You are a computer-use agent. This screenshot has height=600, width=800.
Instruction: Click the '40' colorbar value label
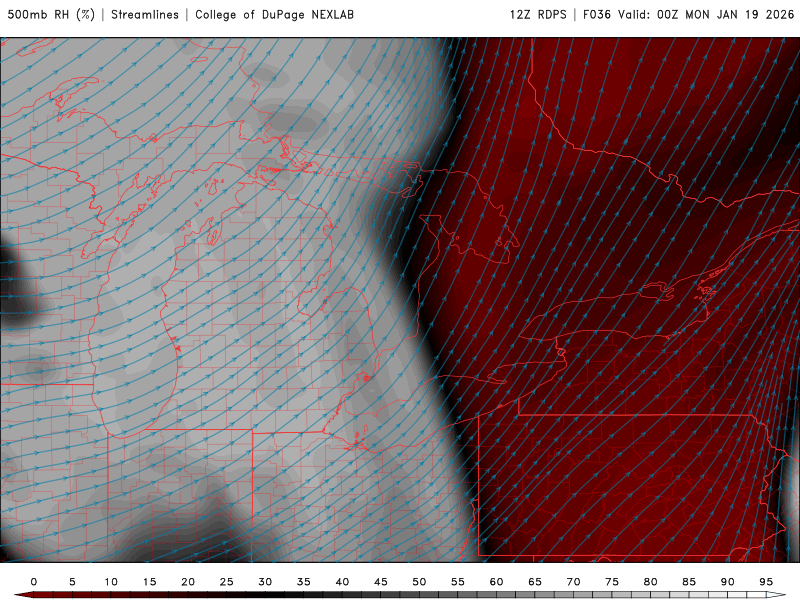(x=342, y=582)
